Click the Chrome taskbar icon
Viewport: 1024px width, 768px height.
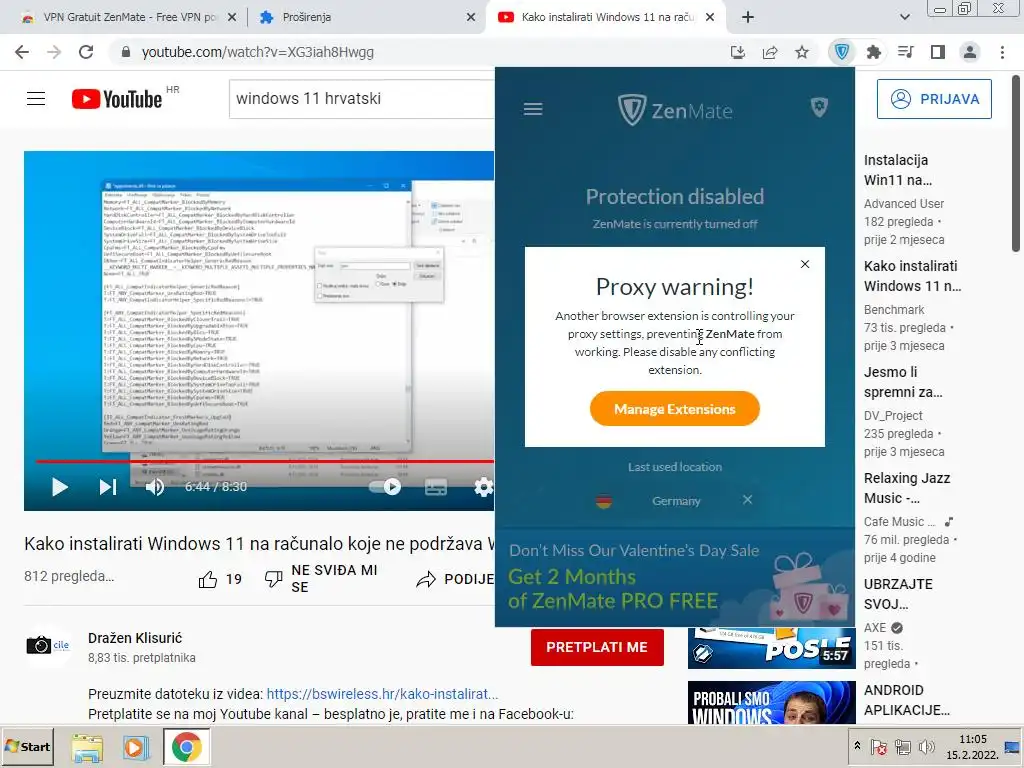pyautogui.click(x=186, y=747)
